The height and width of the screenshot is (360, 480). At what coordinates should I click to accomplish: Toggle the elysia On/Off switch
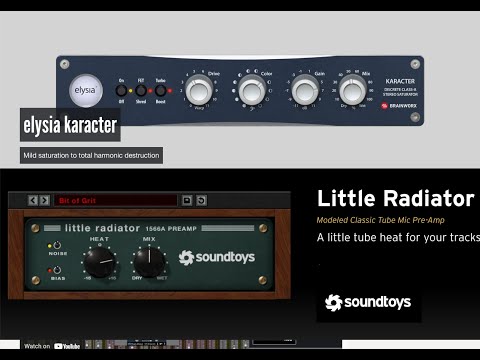121,91
